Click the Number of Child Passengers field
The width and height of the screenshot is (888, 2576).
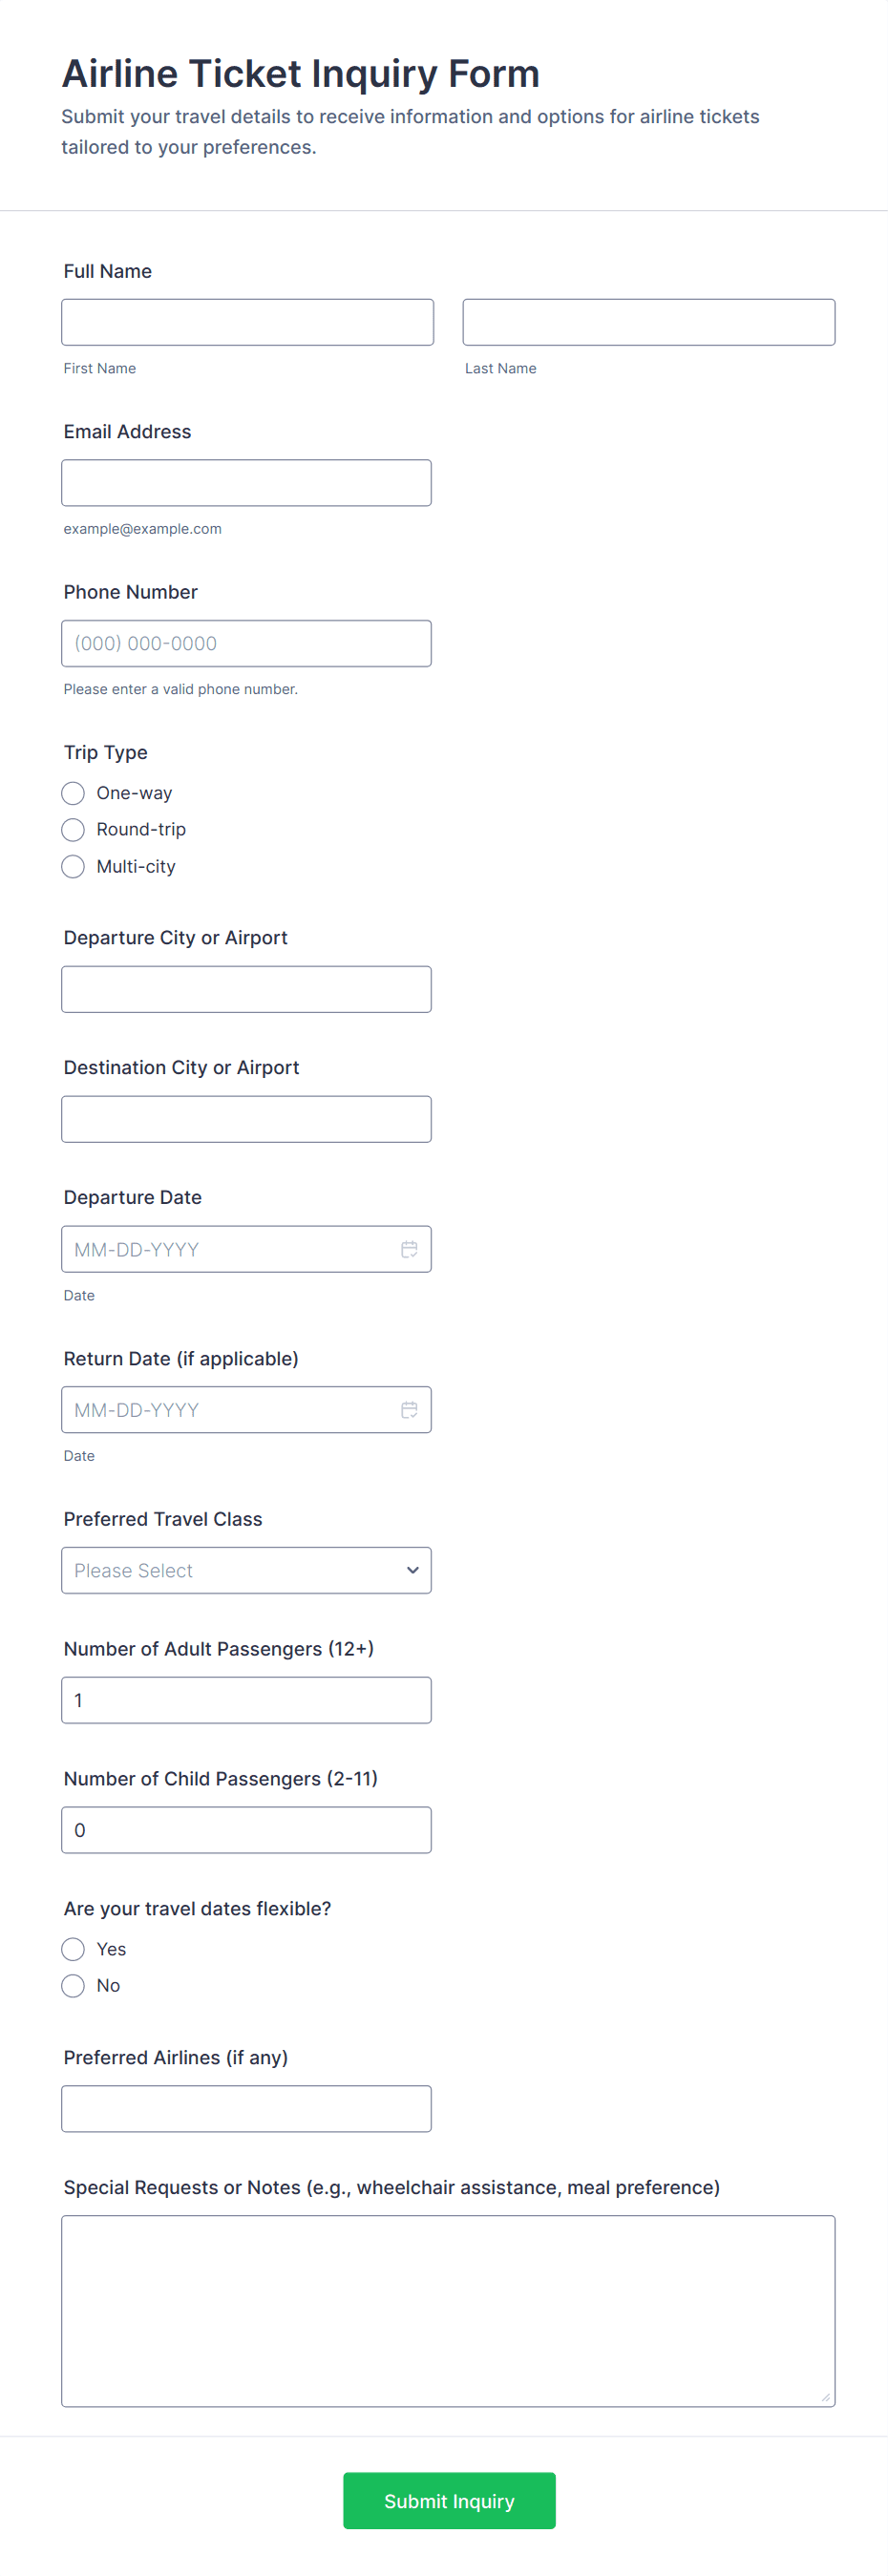click(246, 1830)
